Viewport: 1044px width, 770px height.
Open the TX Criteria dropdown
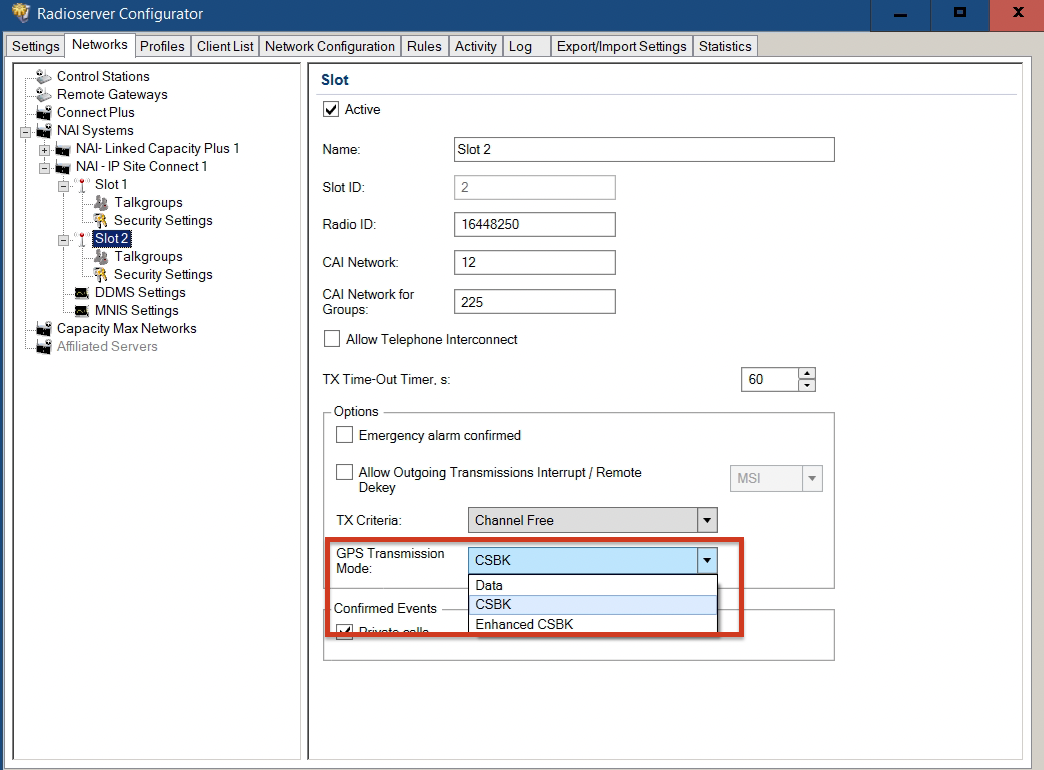coord(707,520)
